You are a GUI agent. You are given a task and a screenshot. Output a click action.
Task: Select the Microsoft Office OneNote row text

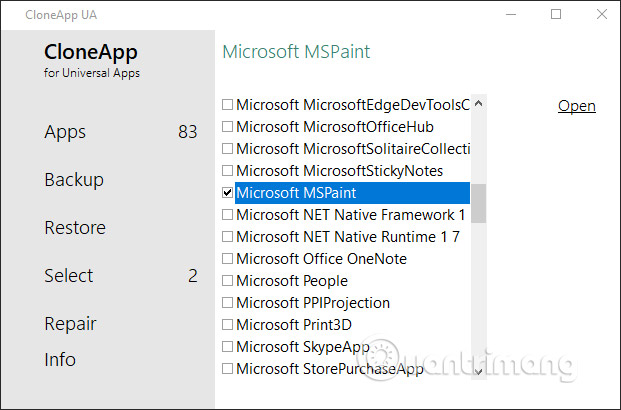coord(322,259)
